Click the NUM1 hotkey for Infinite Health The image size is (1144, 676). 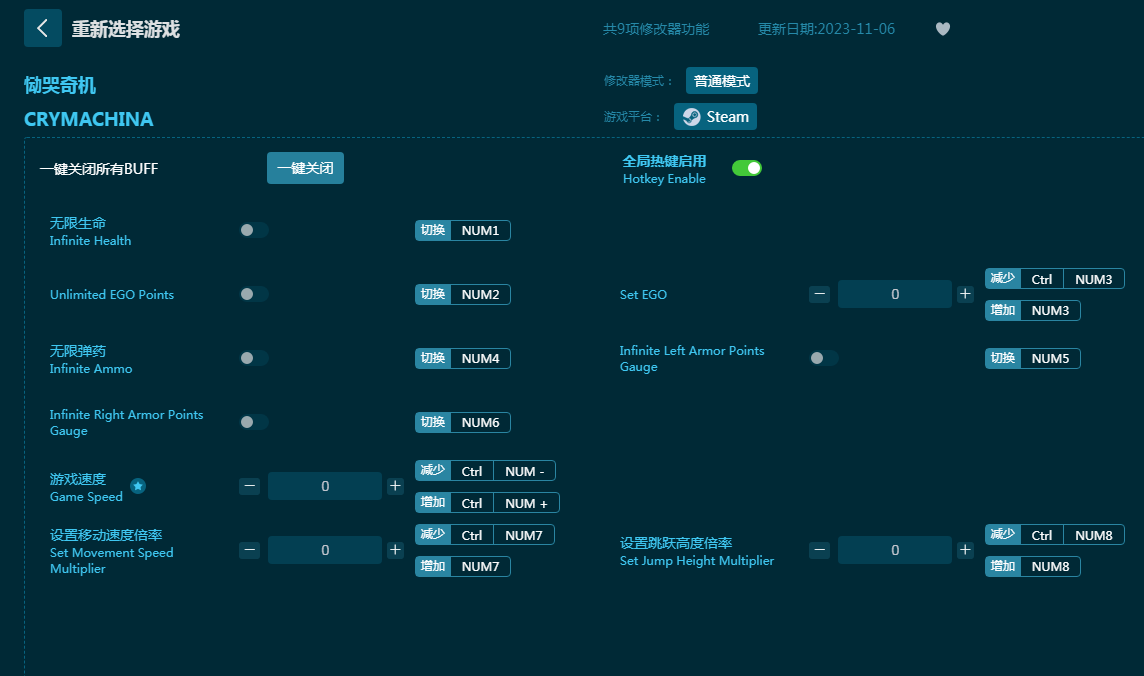pyautogui.click(x=480, y=231)
